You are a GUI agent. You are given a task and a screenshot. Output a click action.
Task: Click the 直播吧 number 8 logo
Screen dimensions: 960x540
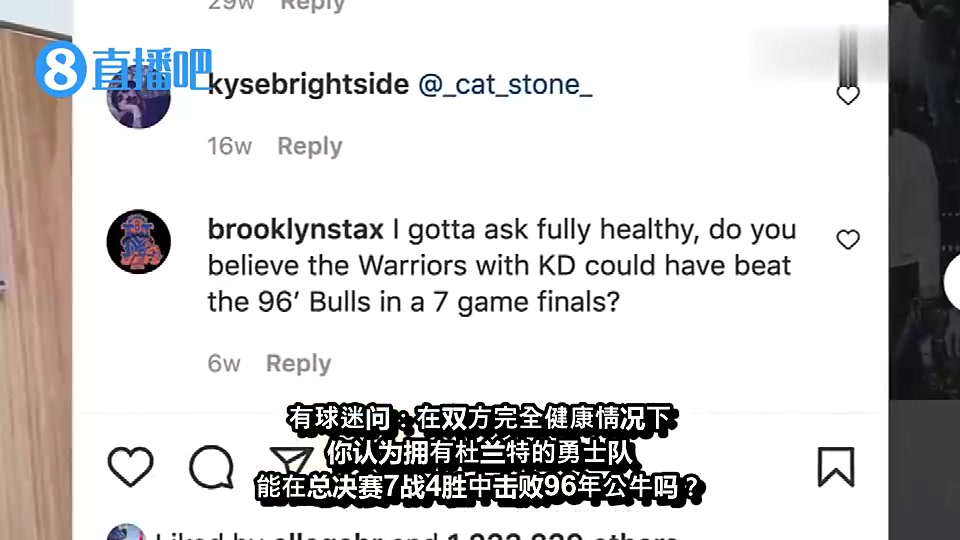click(x=60, y=69)
